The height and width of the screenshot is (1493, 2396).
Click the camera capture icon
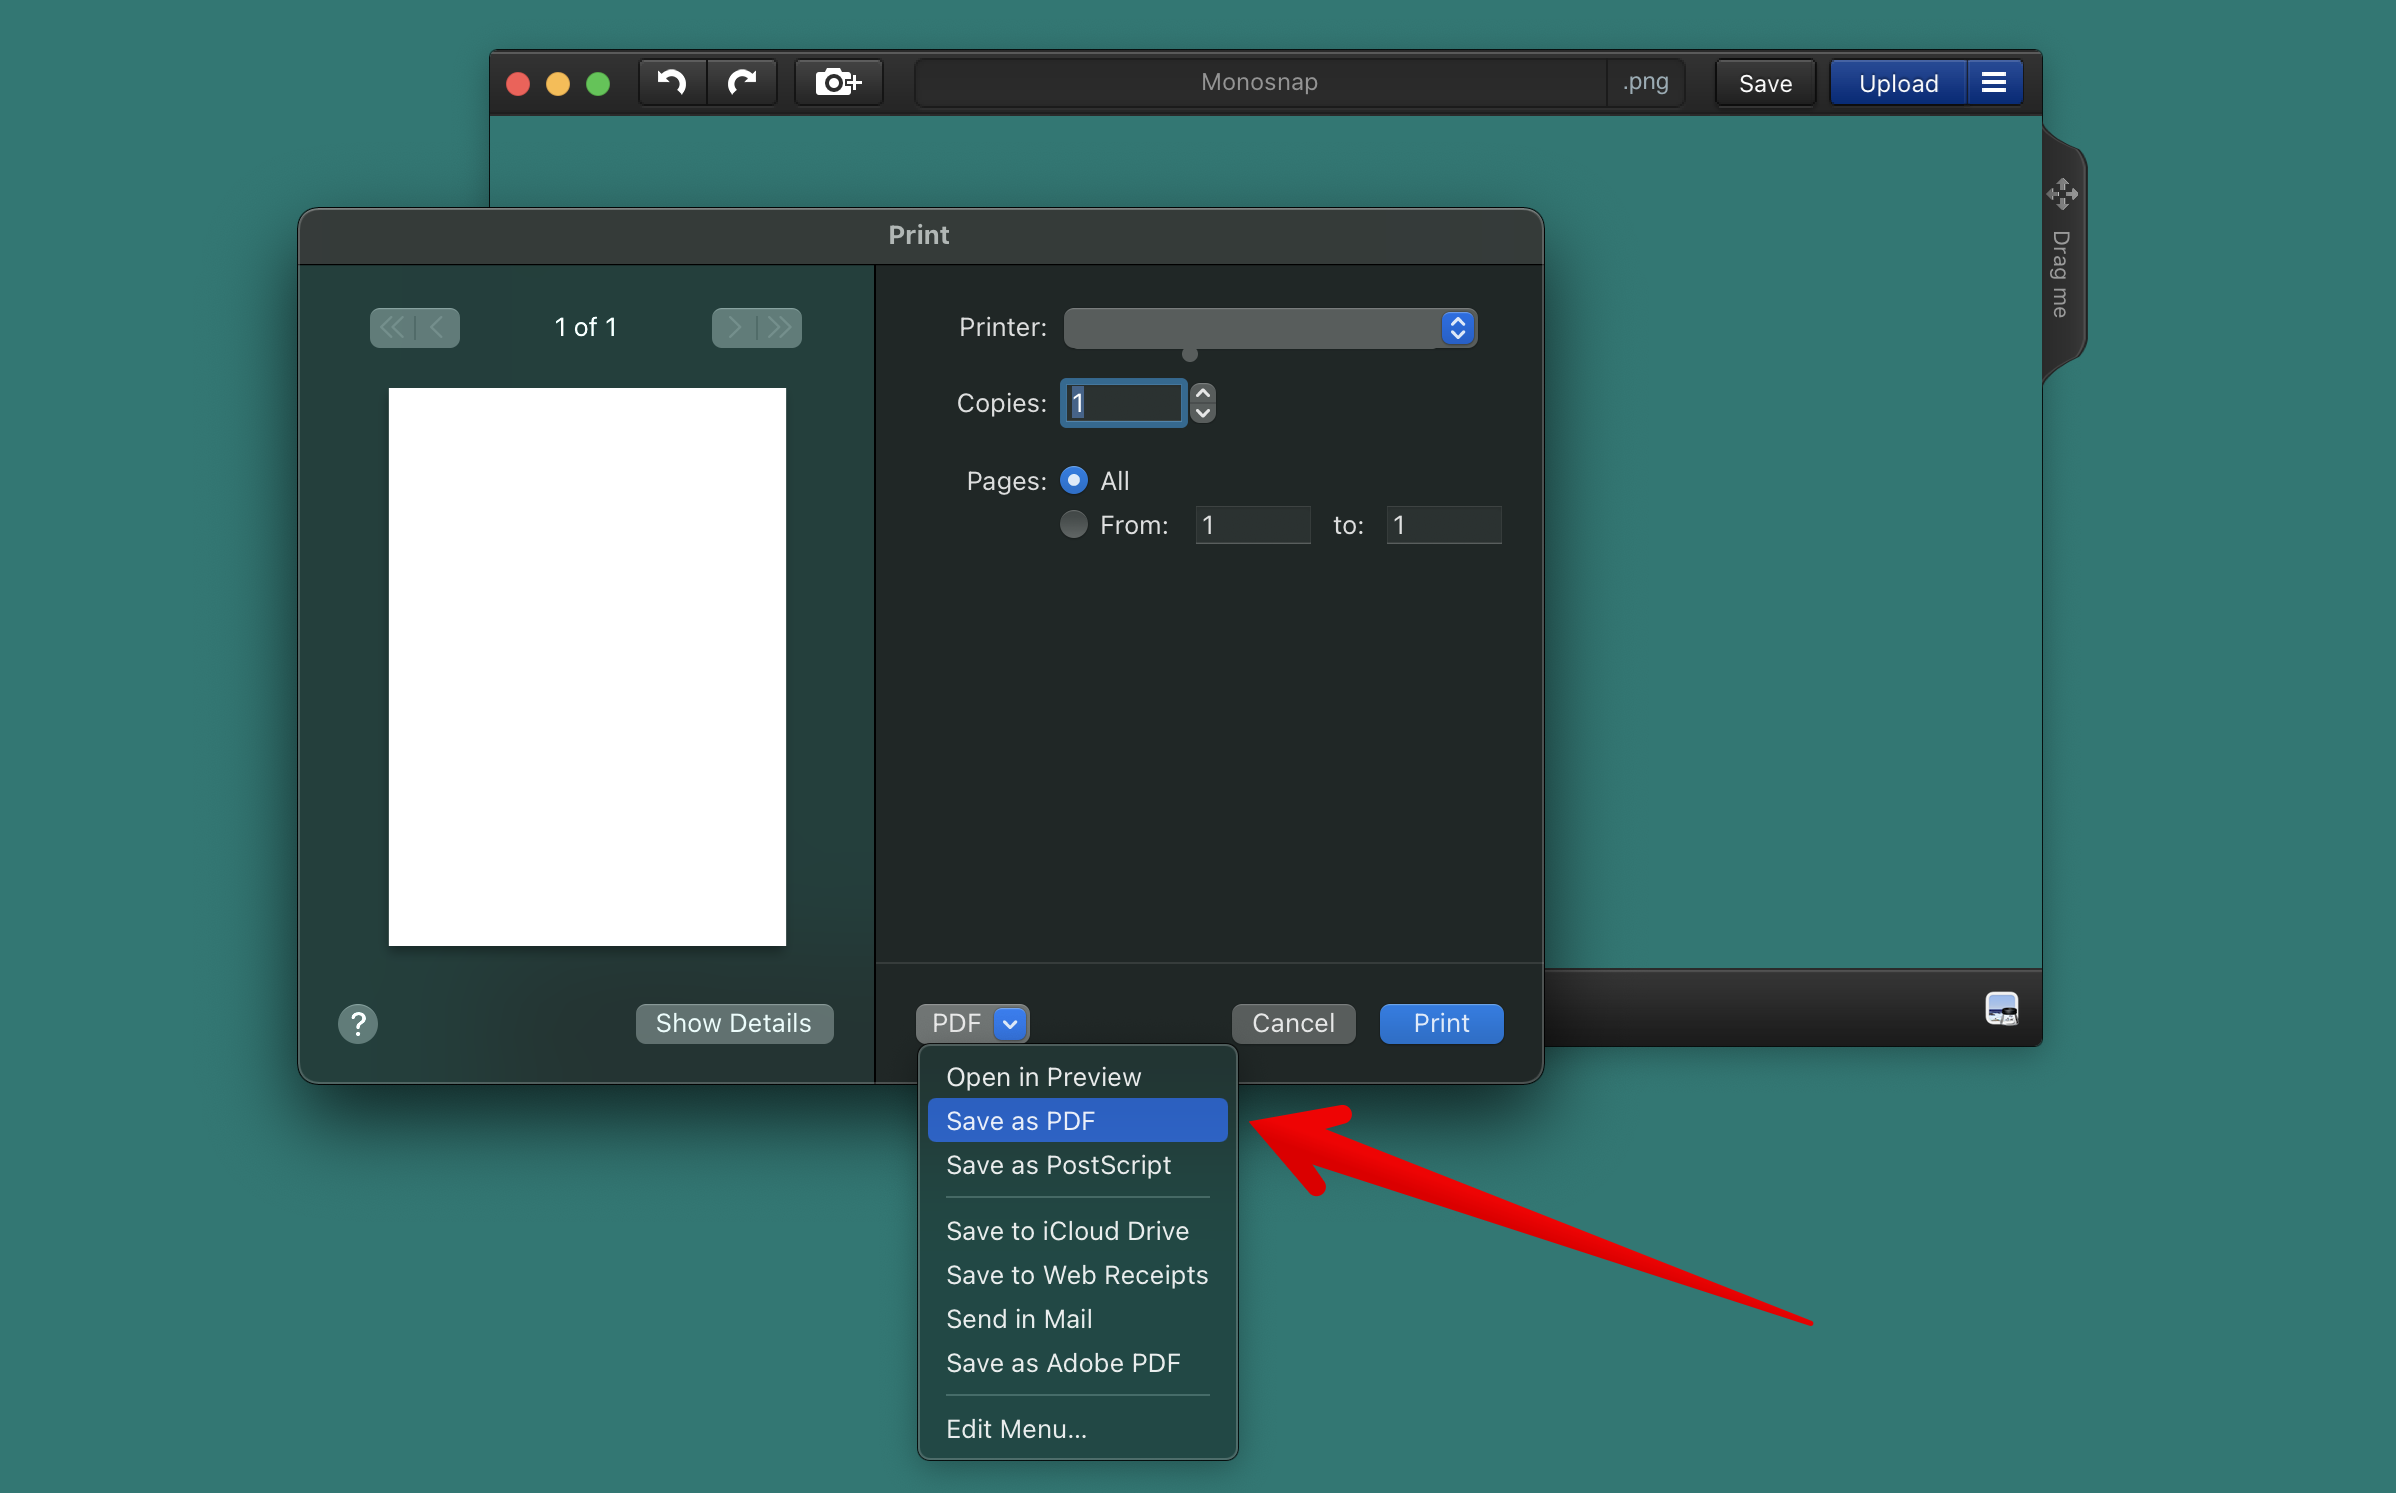[x=838, y=82]
